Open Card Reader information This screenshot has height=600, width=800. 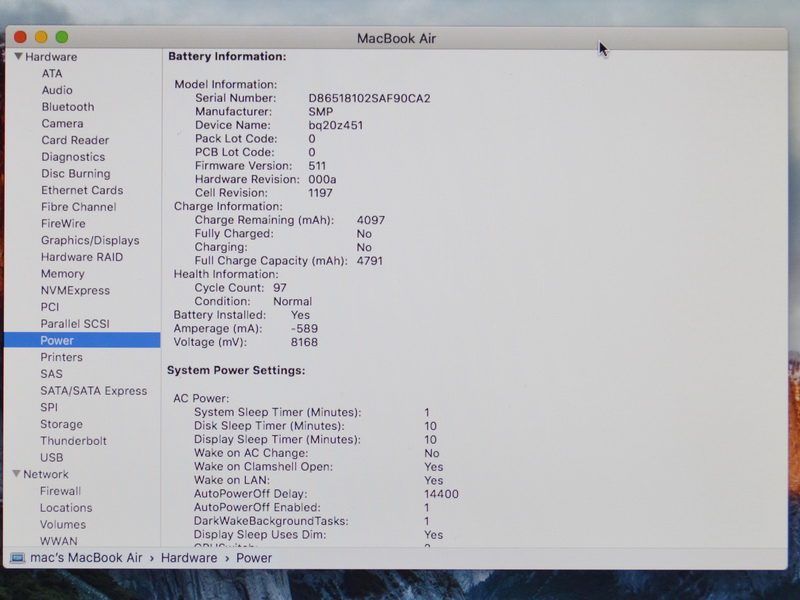[x=75, y=140]
